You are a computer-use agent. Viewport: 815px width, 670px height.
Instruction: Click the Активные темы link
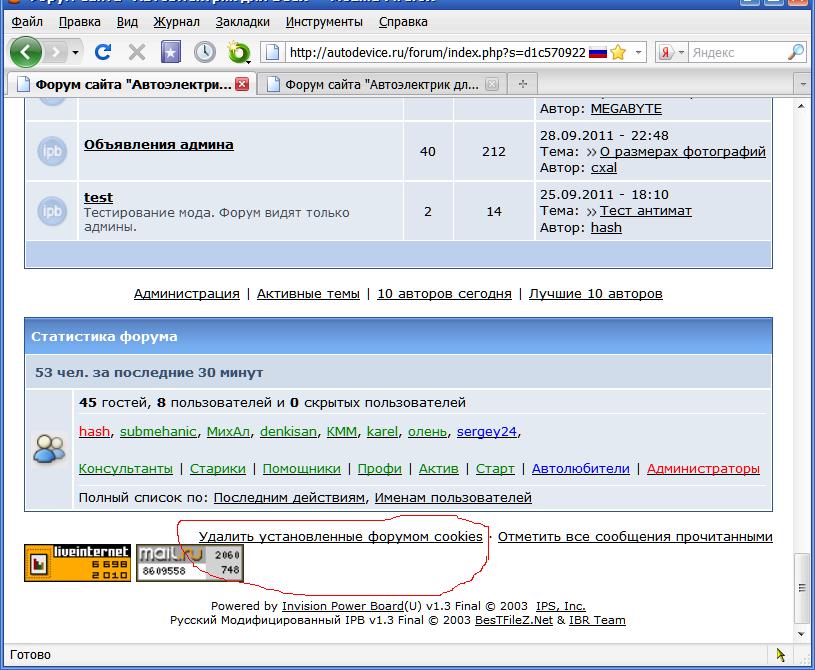[308, 294]
